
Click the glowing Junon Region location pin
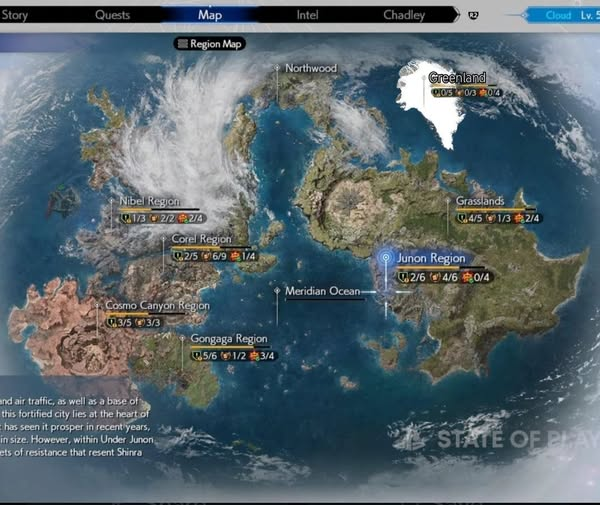tap(385, 258)
